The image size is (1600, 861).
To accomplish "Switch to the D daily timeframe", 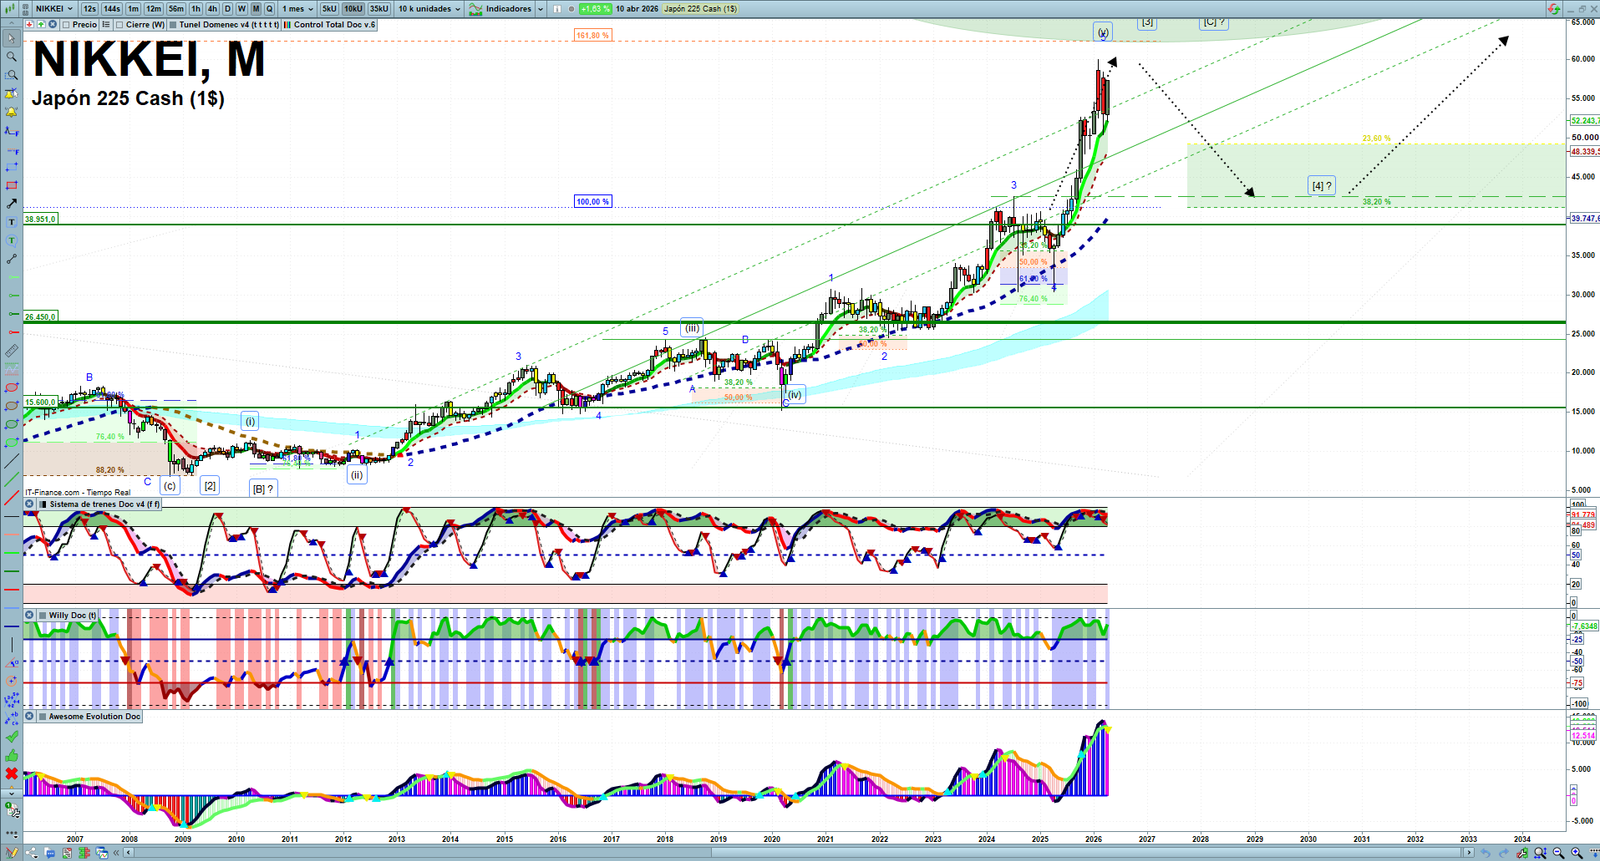I will (x=227, y=9).
